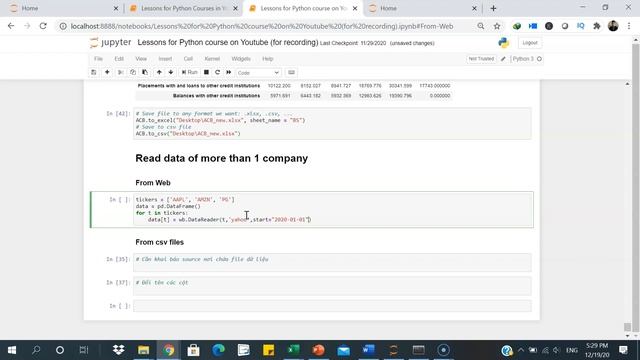Open the cell type Code dropdown
640x360 pixels.
pyautogui.click(x=258, y=73)
